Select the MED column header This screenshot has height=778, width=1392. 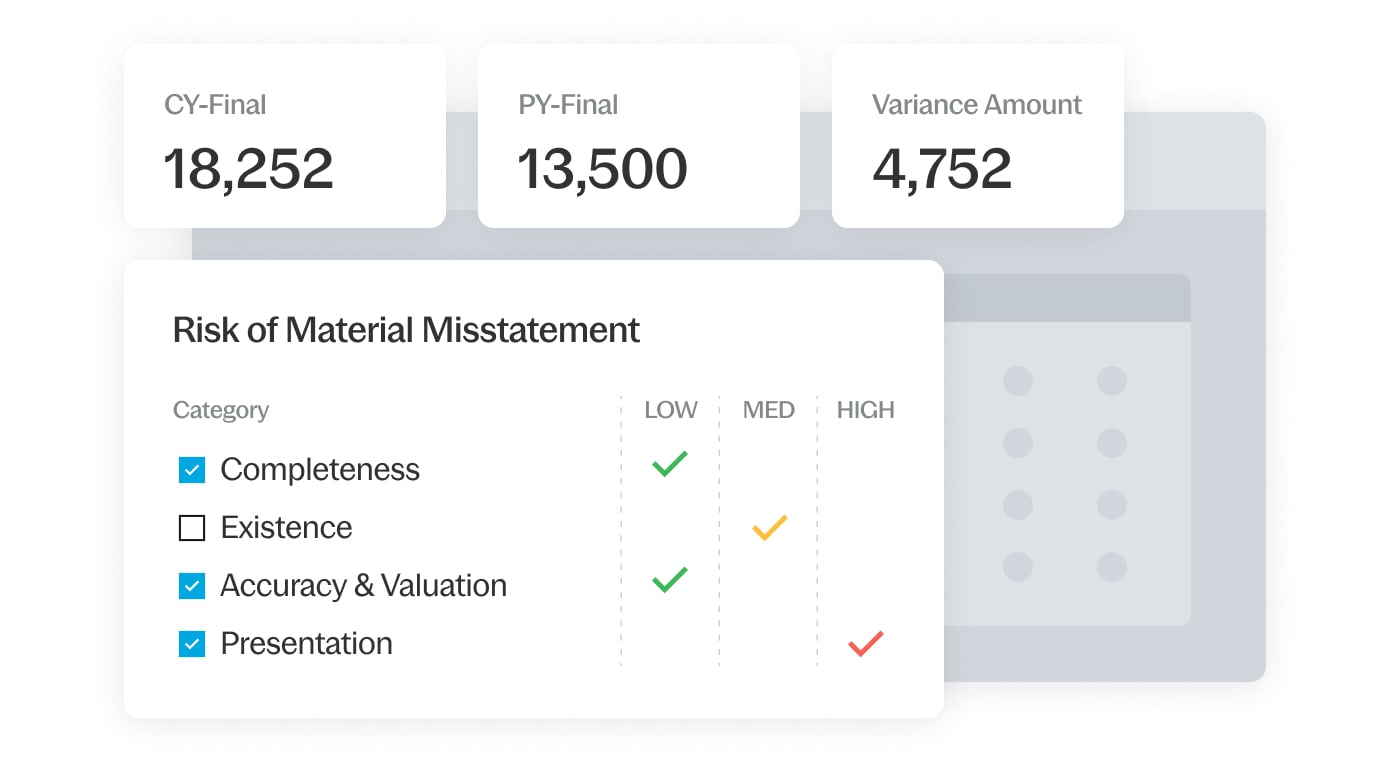click(x=768, y=410)
